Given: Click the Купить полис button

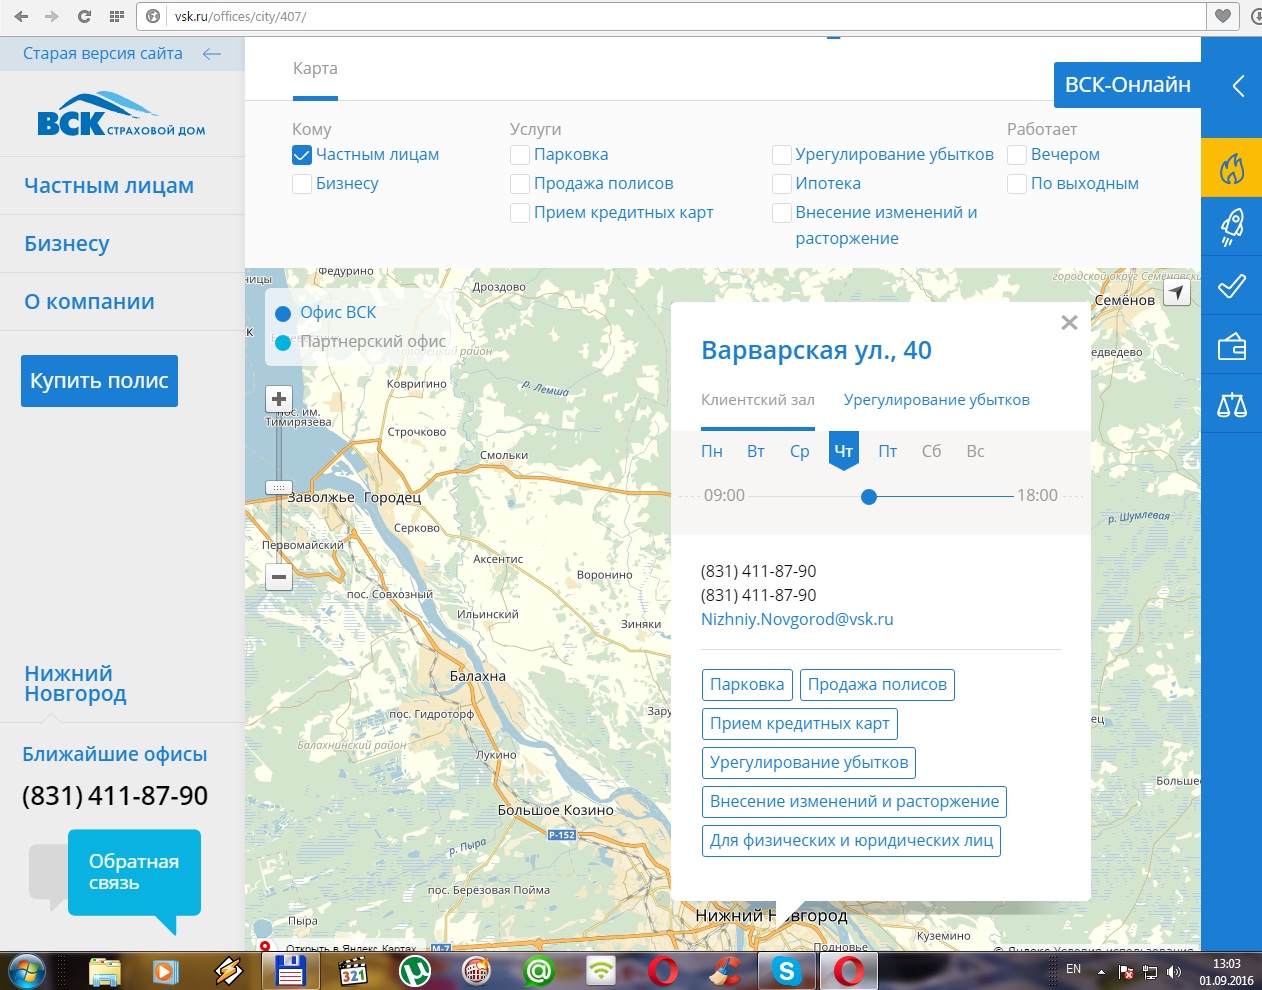Looking at the screenshot, I should (x=99, y=381).
